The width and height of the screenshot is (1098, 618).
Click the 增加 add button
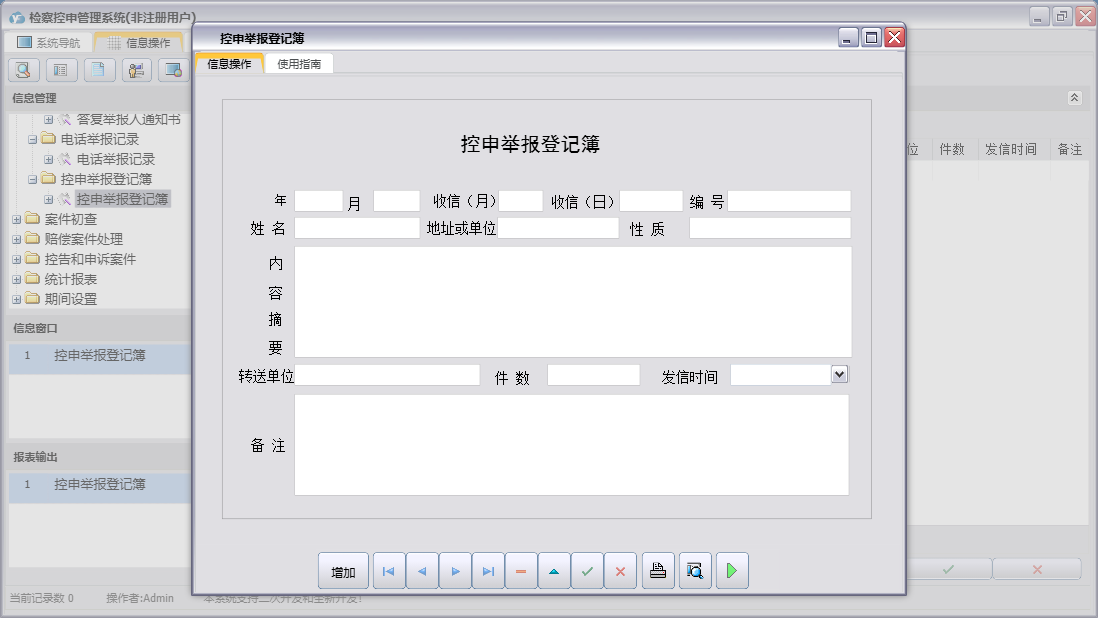tap(343, 571)
